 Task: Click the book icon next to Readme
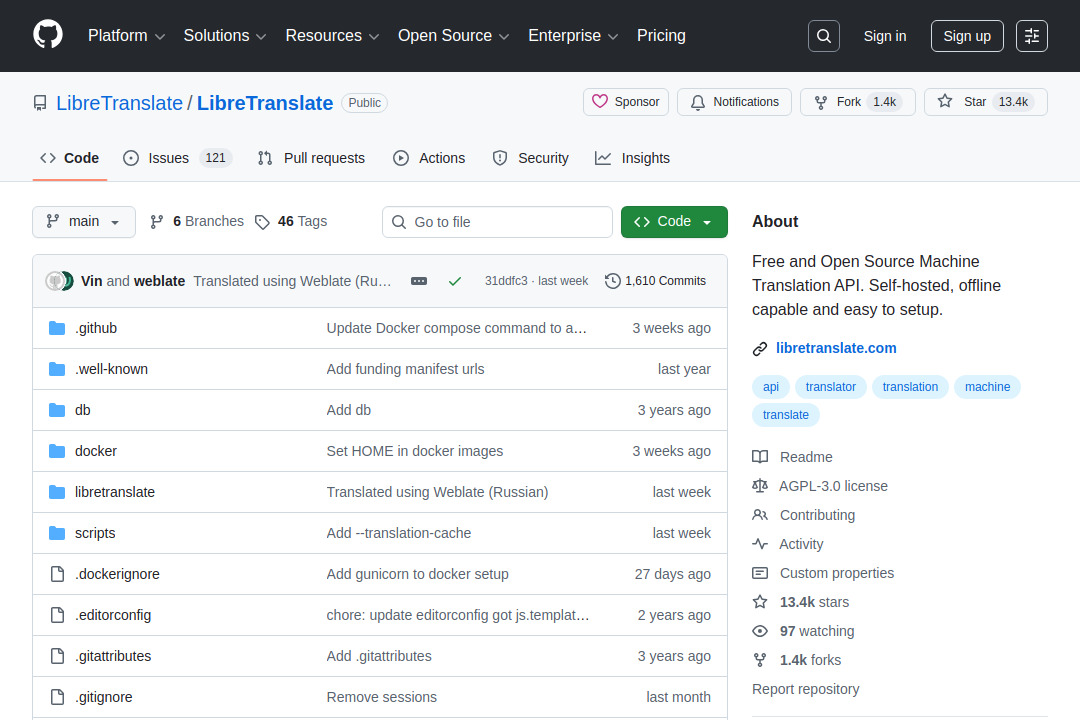pos(760,457)
